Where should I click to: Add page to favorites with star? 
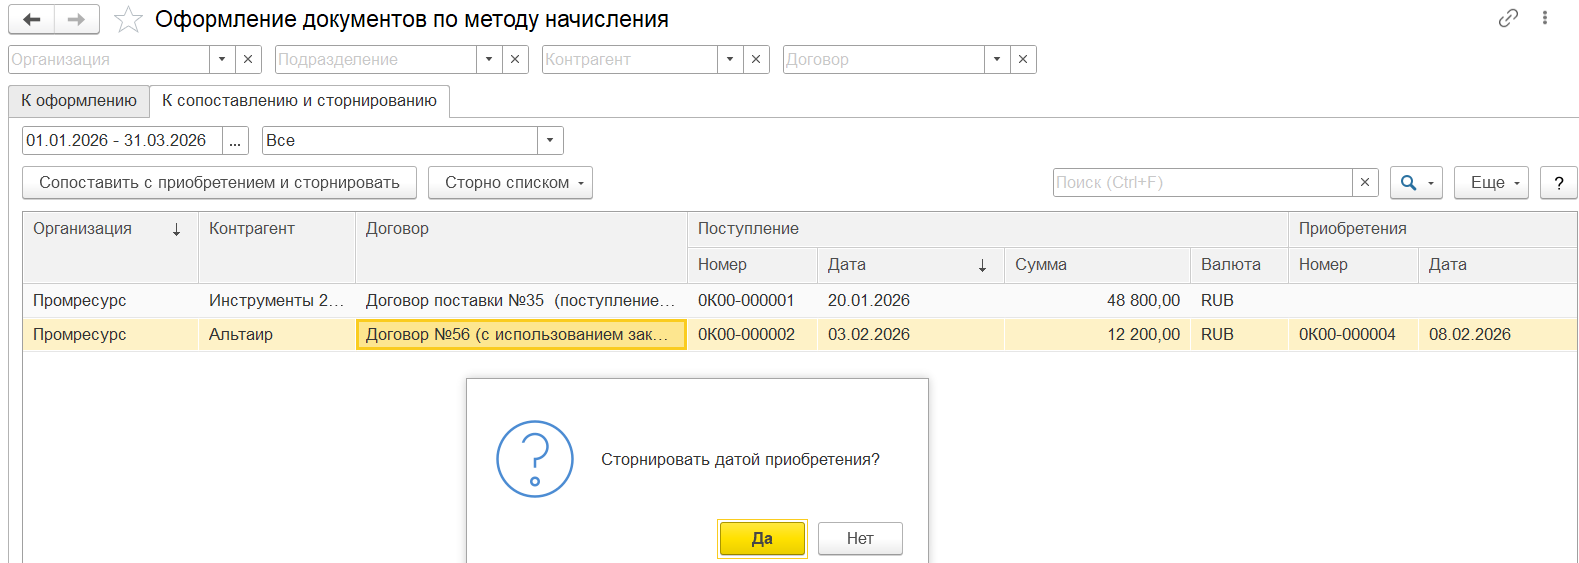[x=128, y=20]
